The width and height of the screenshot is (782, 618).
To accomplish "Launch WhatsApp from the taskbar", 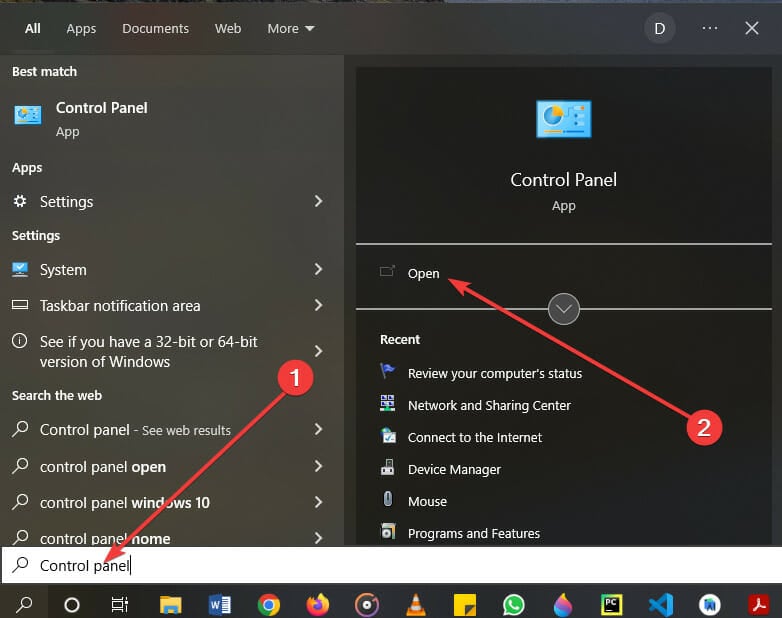I will point(514,605).
